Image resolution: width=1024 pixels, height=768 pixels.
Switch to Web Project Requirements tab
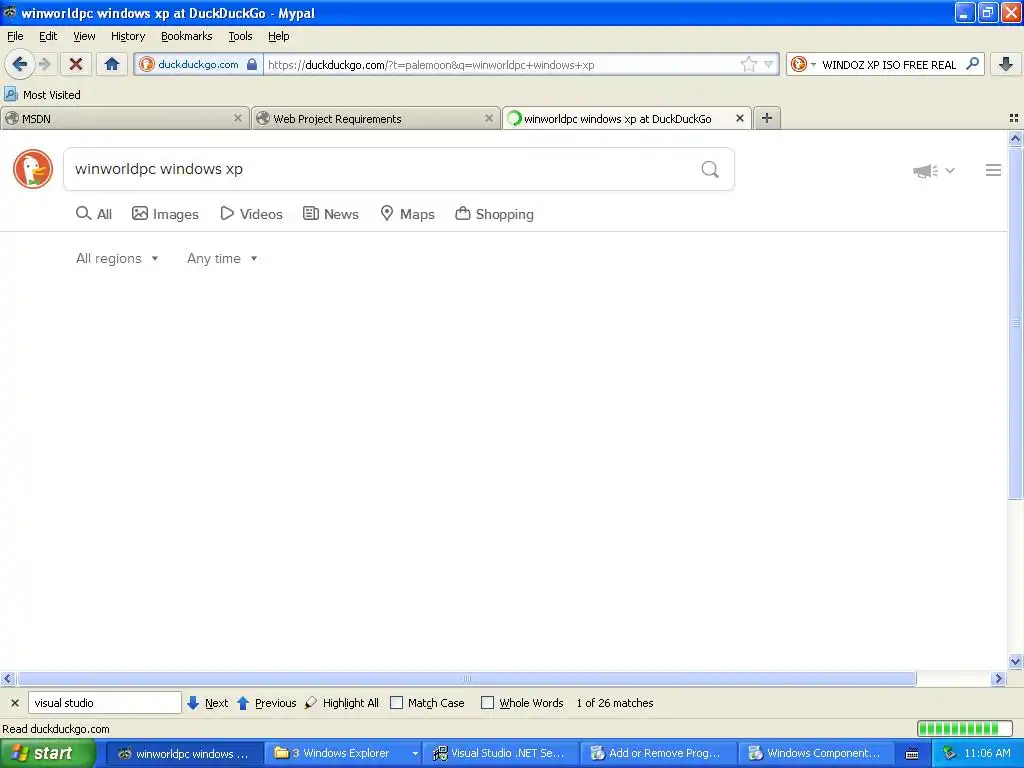coord(375,118)
